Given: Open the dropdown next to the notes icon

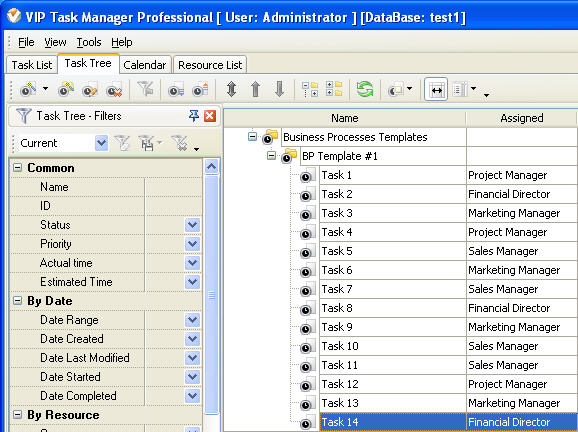Looking at the screenshot, I should 410,88.
